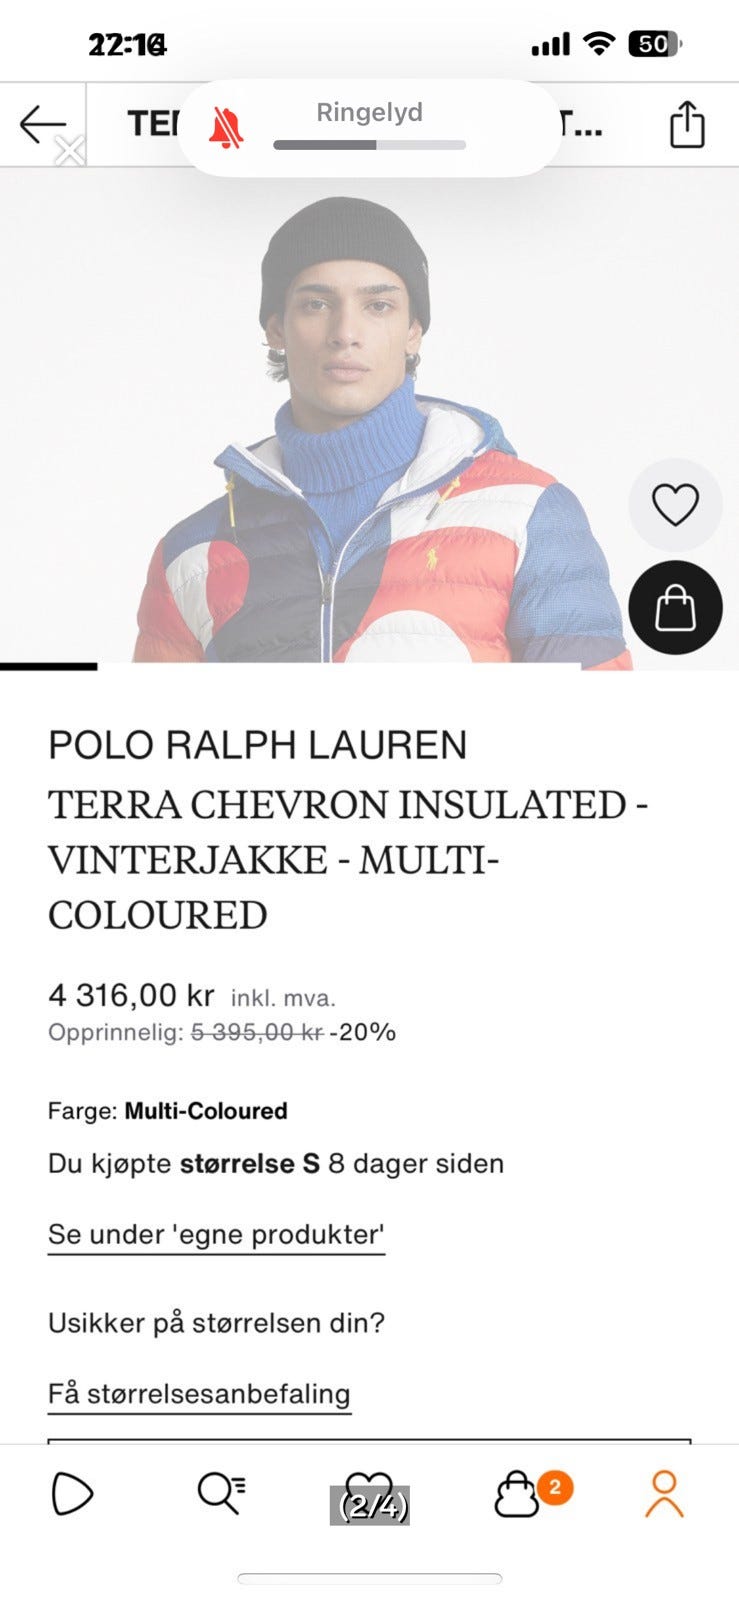Open "Få størrelsesanbefaling" link
The image size is (739, 1600).
(x=199, y=1394)
